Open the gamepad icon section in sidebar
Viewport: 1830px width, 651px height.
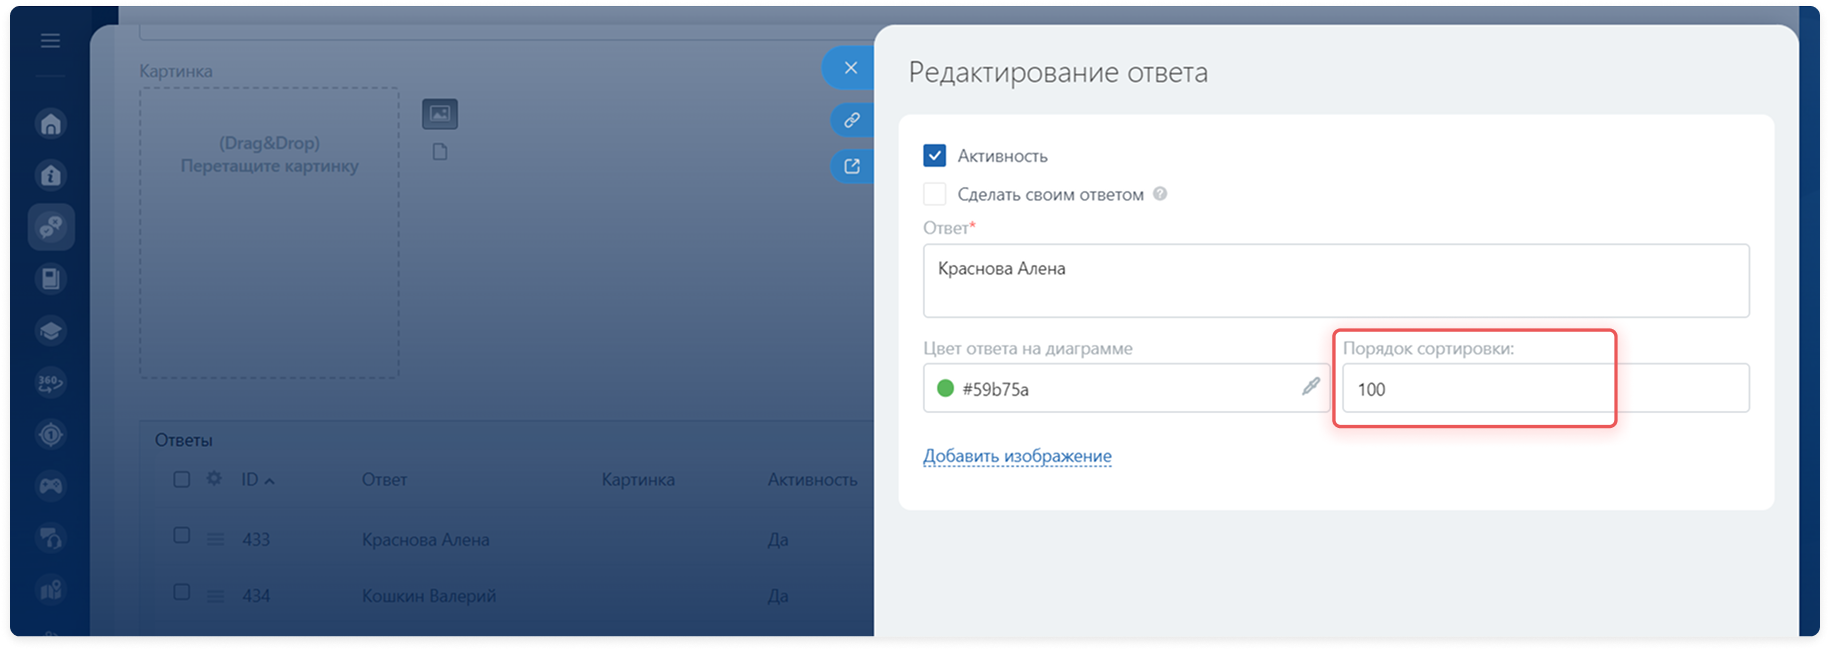(51, 486)
